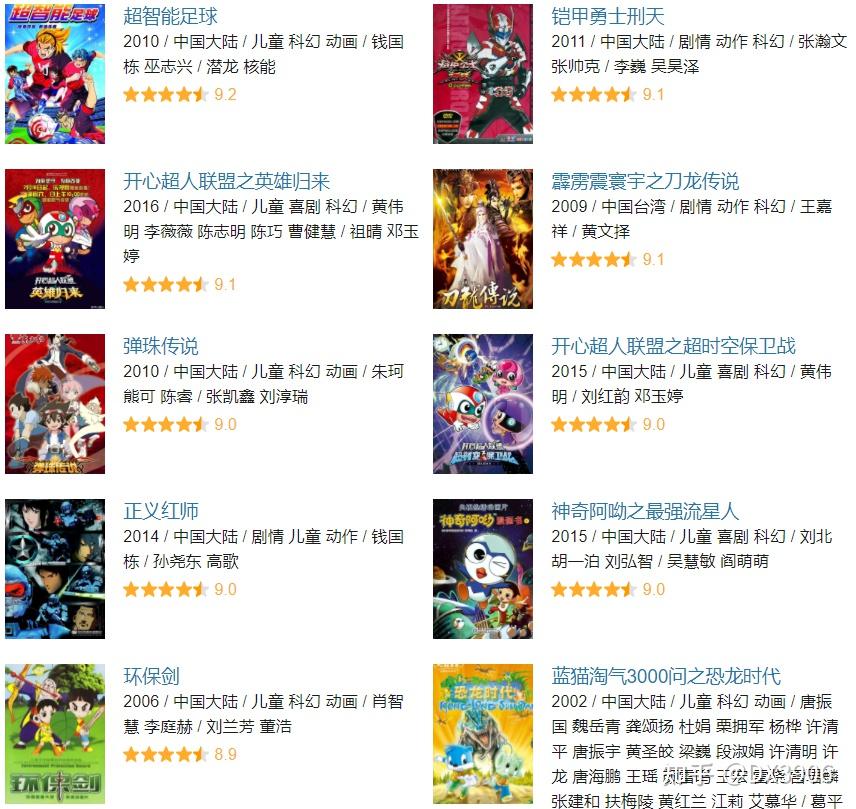Click the 正义红师 poster thumbnail
The width and height of the screenshot is (856, 809).
point(55,569)
